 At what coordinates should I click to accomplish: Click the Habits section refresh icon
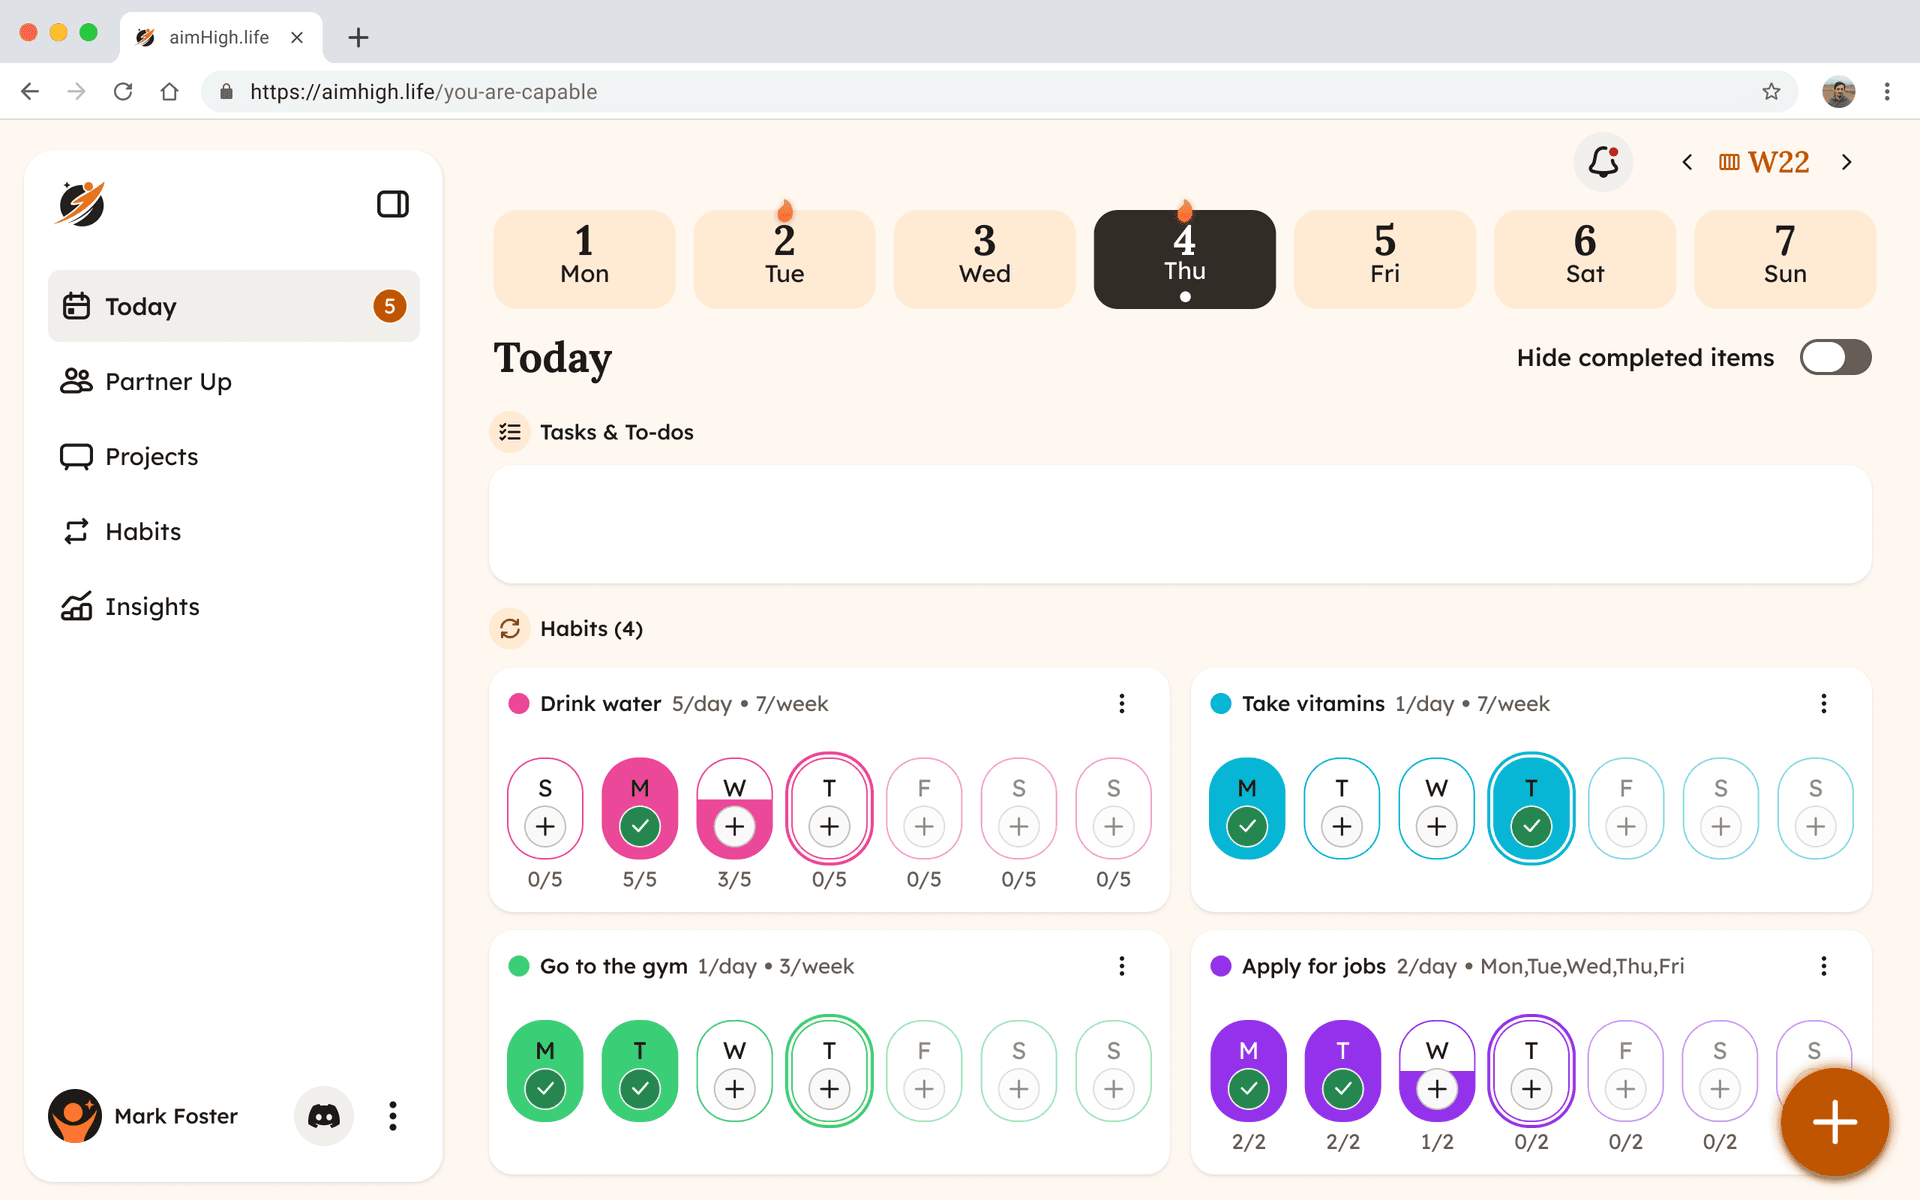pyautogui.click(x=510, y=628)
